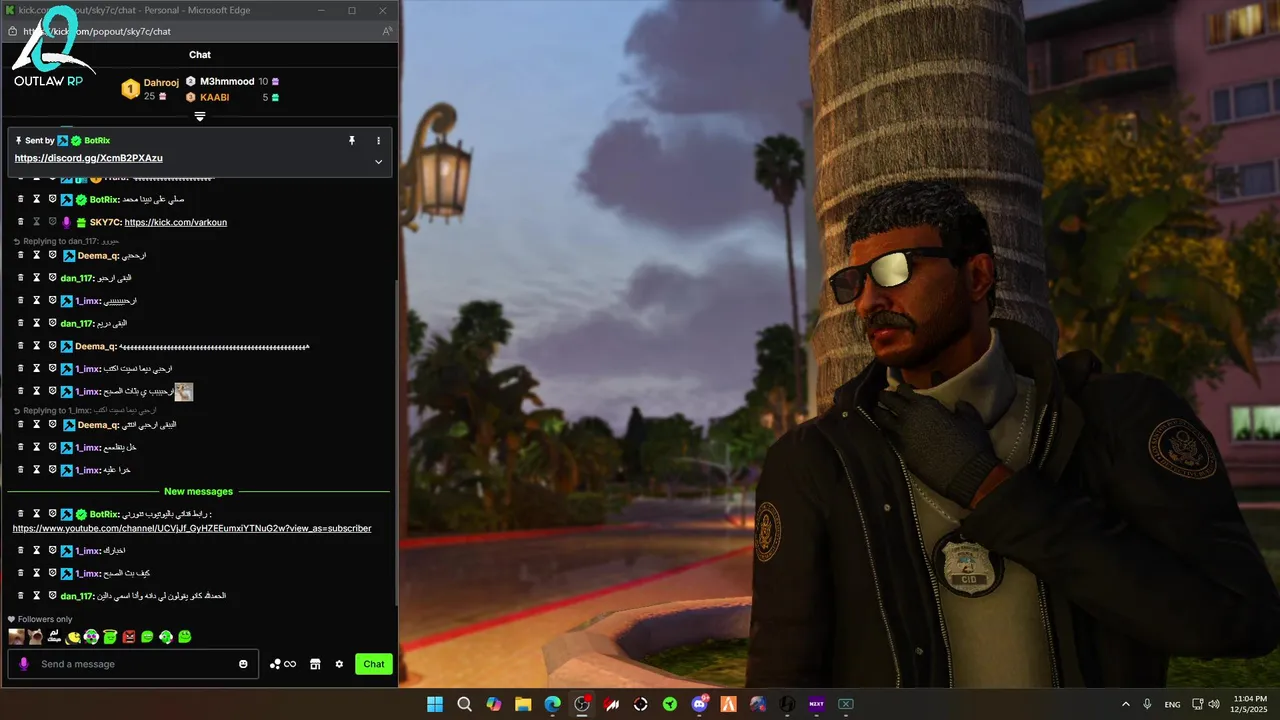Image resolution: width=1280 pixels, height=720 pixels.
Task: Open the kick.com/varkoun link
Action: [x=176, y=222]
